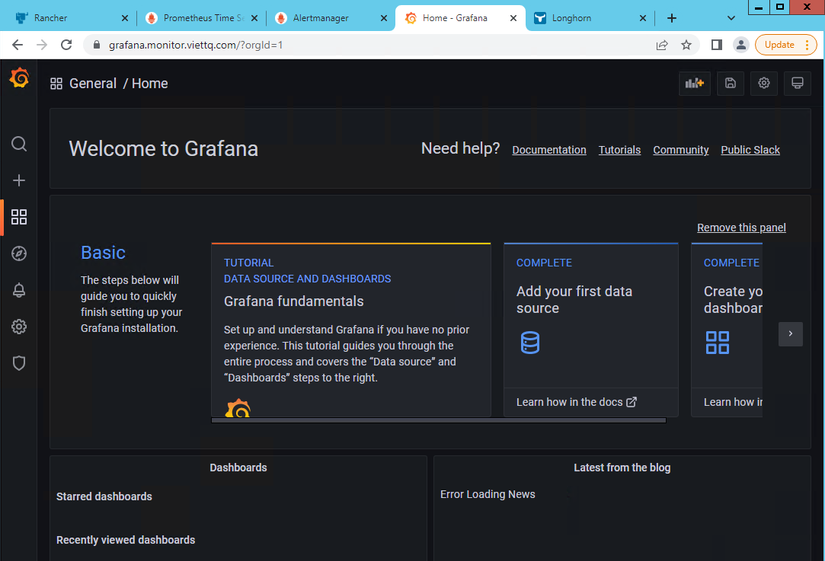Open the Public Slack link
Image resolution: width=825 pixels, height=561 pixels.
click(x=750, y=150)
